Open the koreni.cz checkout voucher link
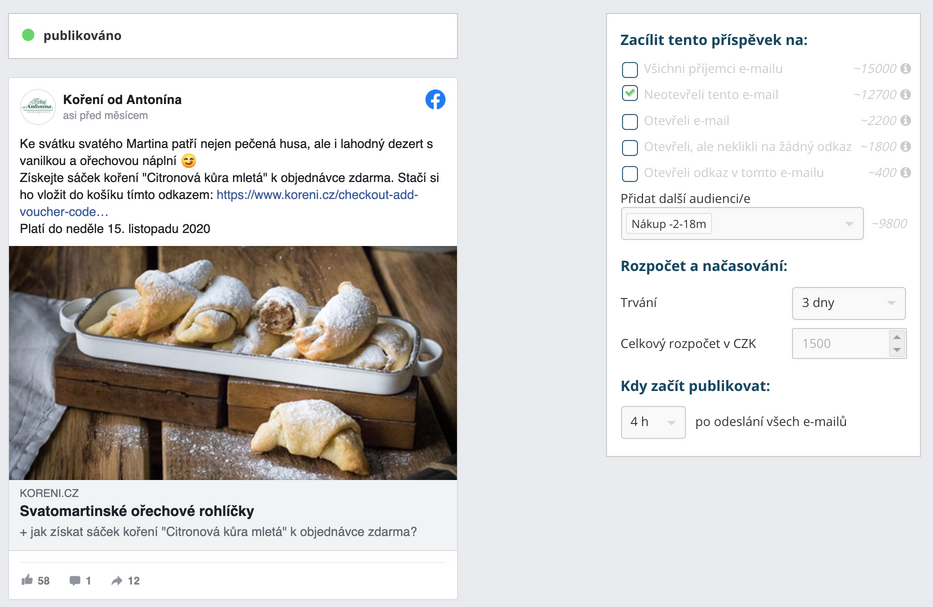Viewport: 933px width, 607px height. (316, 195)
